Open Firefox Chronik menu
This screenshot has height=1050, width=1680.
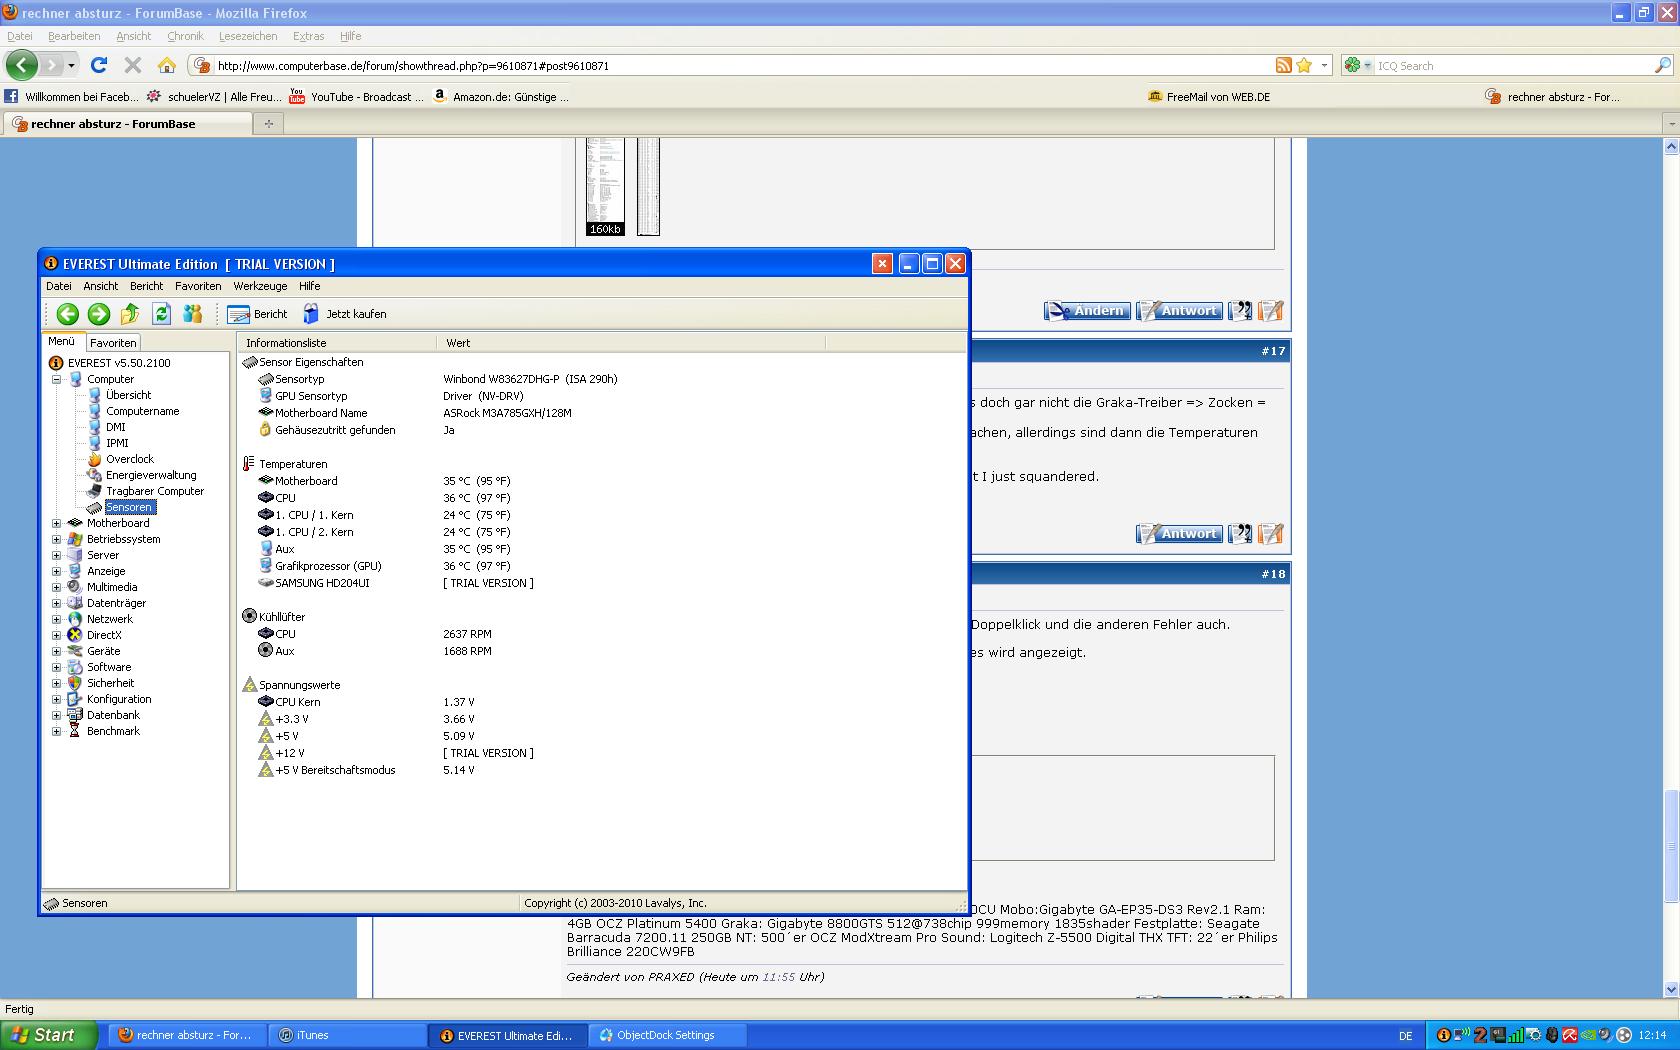185,36
